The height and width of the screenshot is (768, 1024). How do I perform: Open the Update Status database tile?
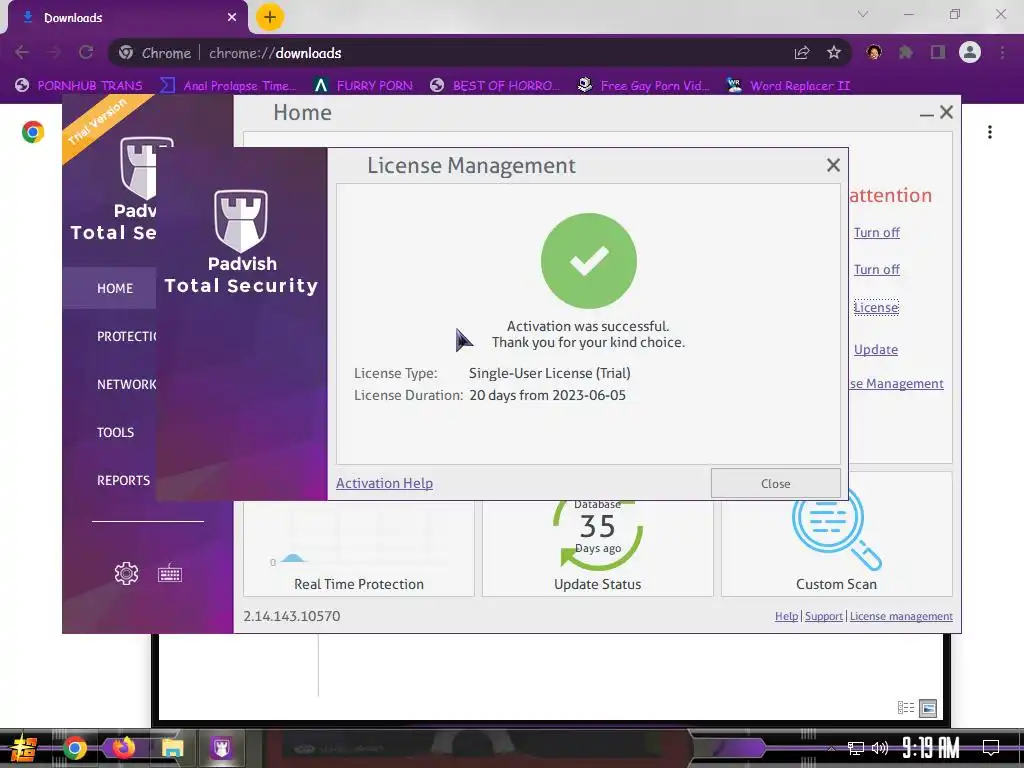[598, 547]
